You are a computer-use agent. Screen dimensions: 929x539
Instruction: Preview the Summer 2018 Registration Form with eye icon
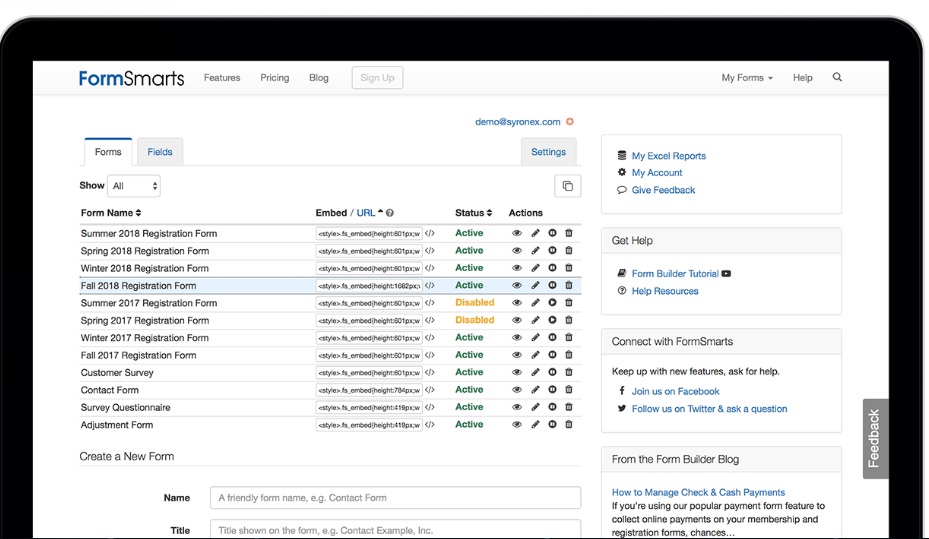(517, 233)
